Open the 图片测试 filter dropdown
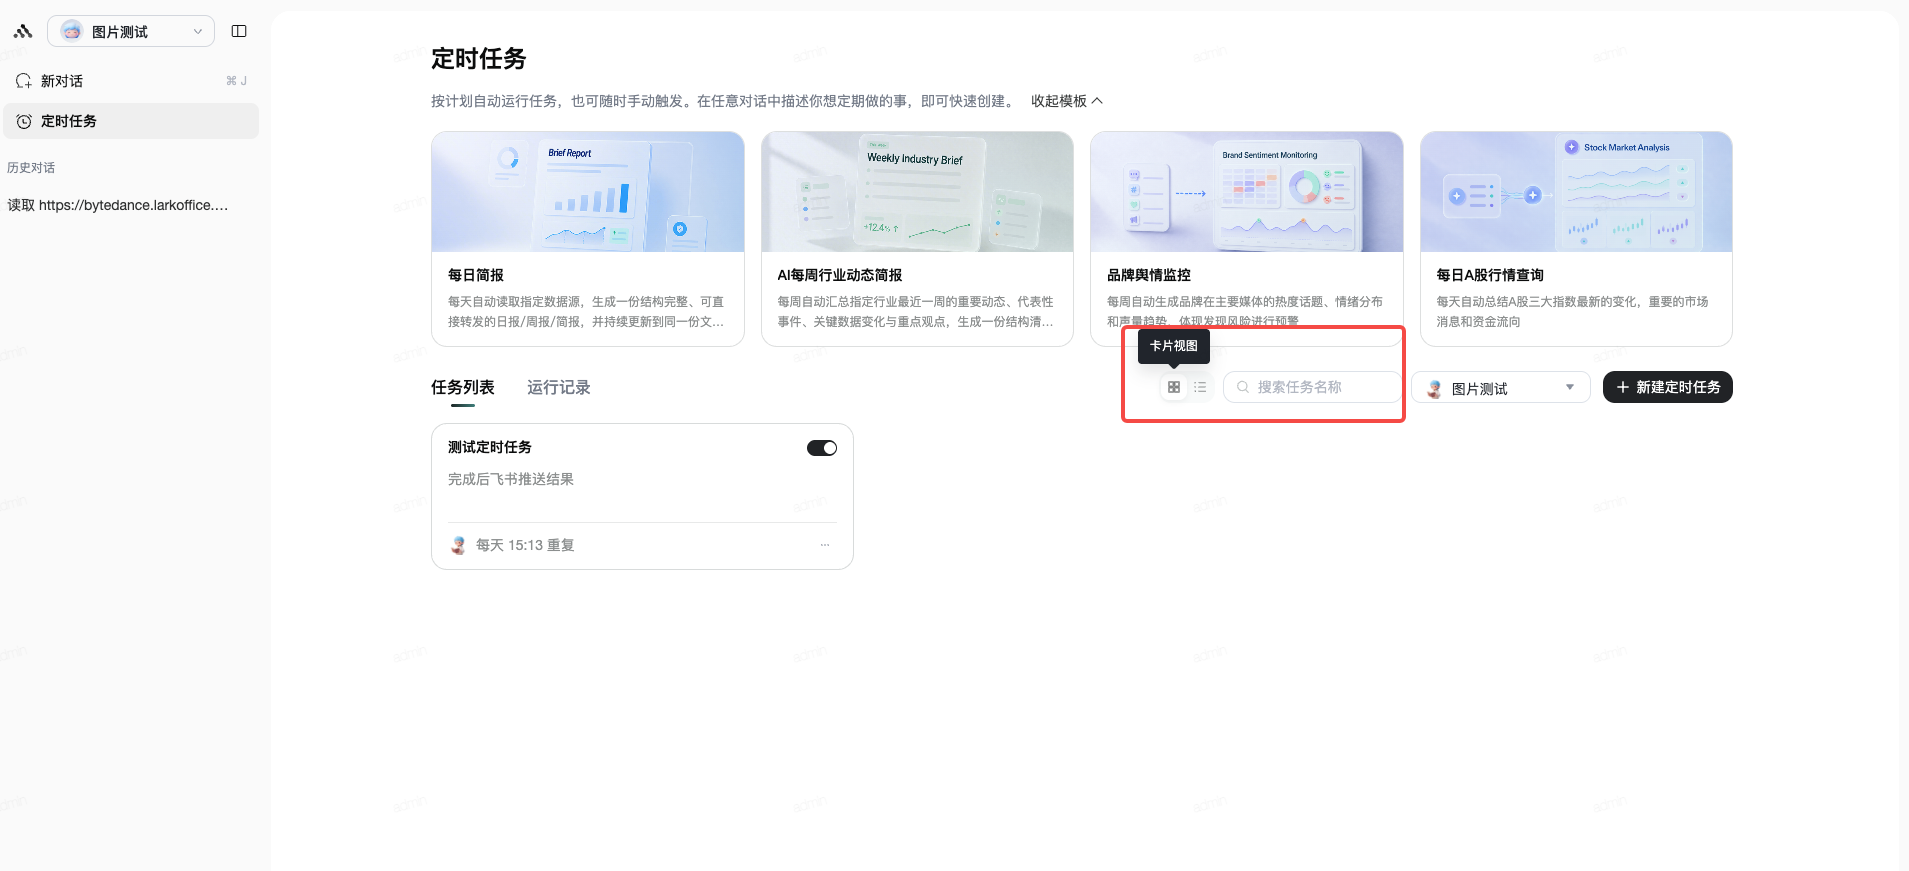Screen dimensions: 1909x871 [x=1501, y=388]
